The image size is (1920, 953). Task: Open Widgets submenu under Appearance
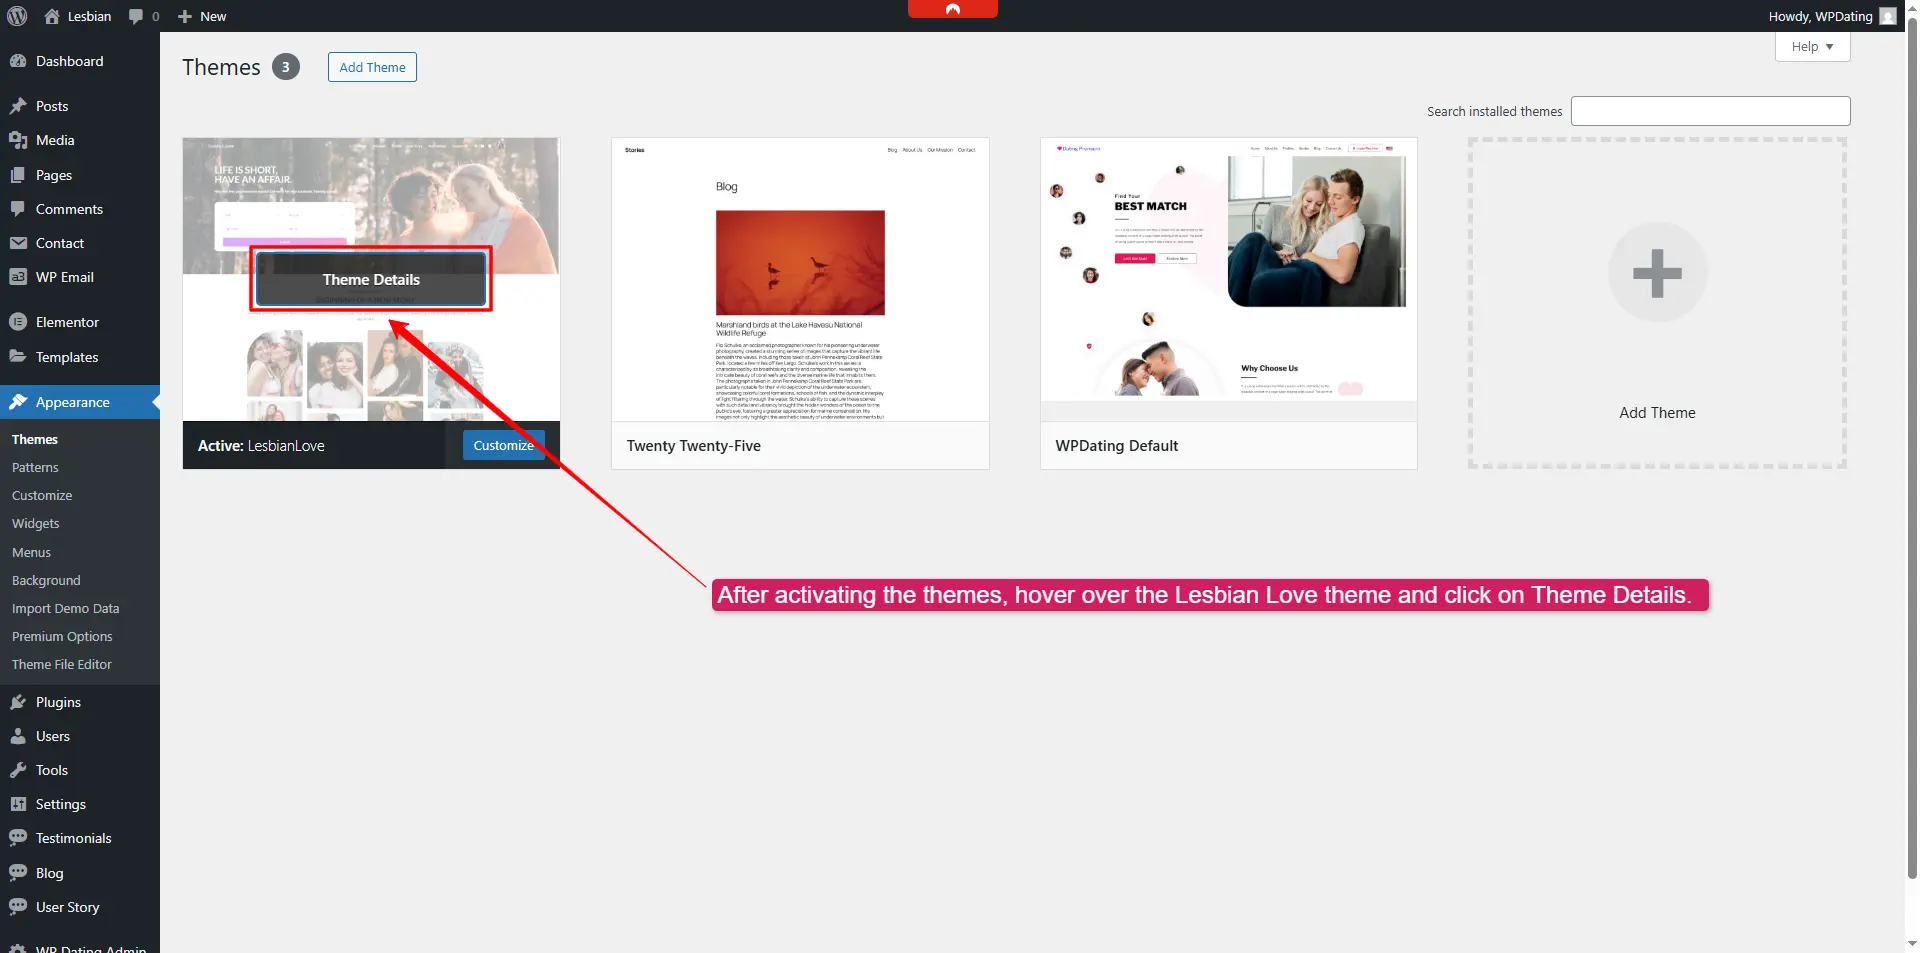pos(36,524)
